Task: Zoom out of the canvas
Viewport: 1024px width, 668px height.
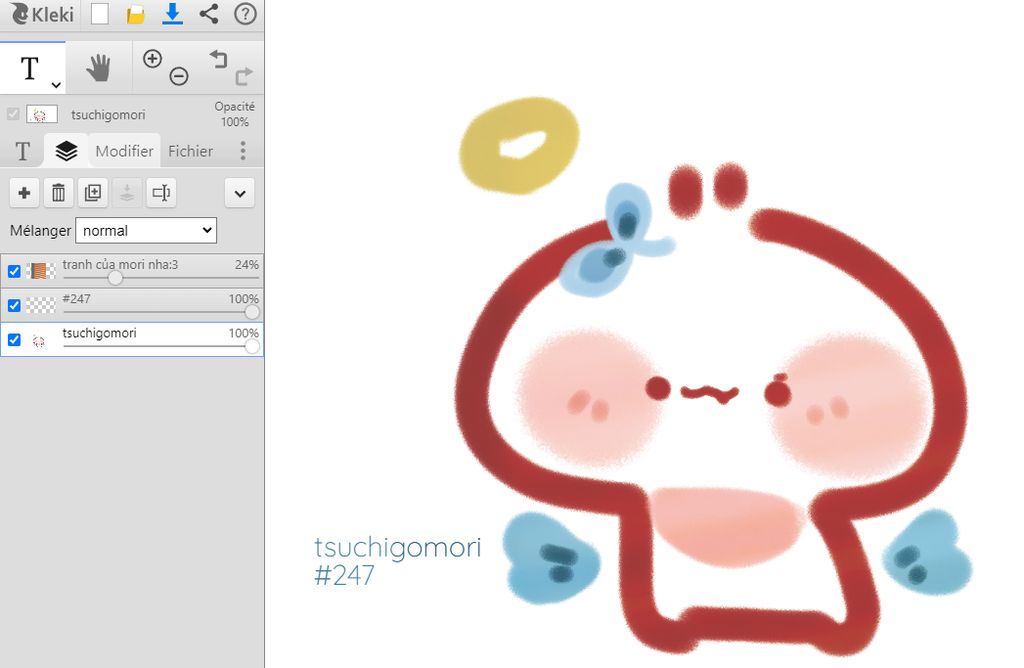Action: (179, 76)
